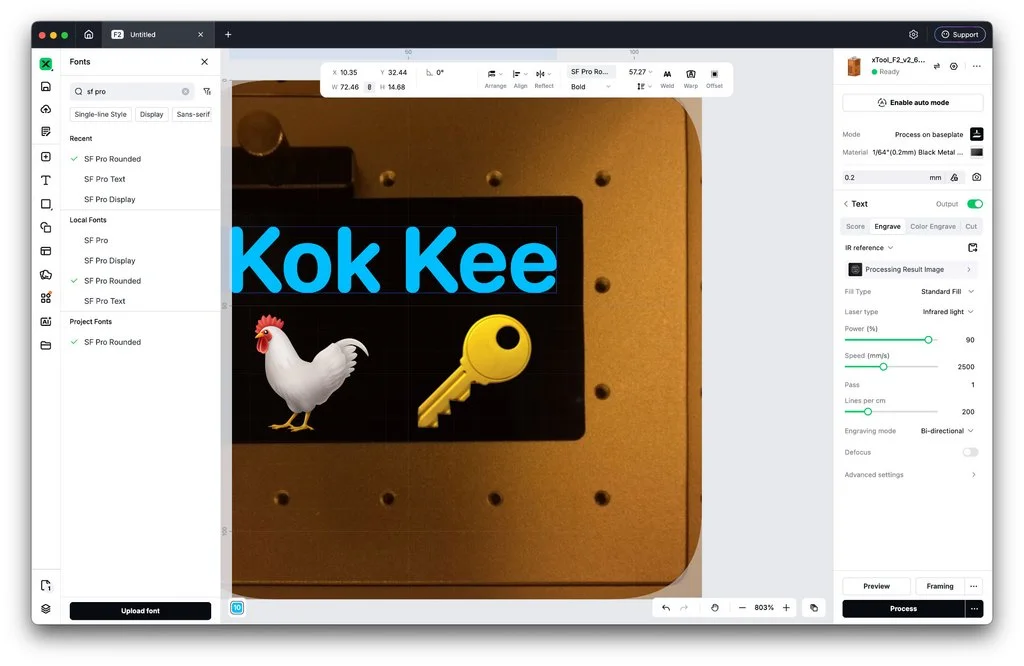
Task: Open the Engraving mode Bi-directional dropdown
Action: (x=947, y=431)
